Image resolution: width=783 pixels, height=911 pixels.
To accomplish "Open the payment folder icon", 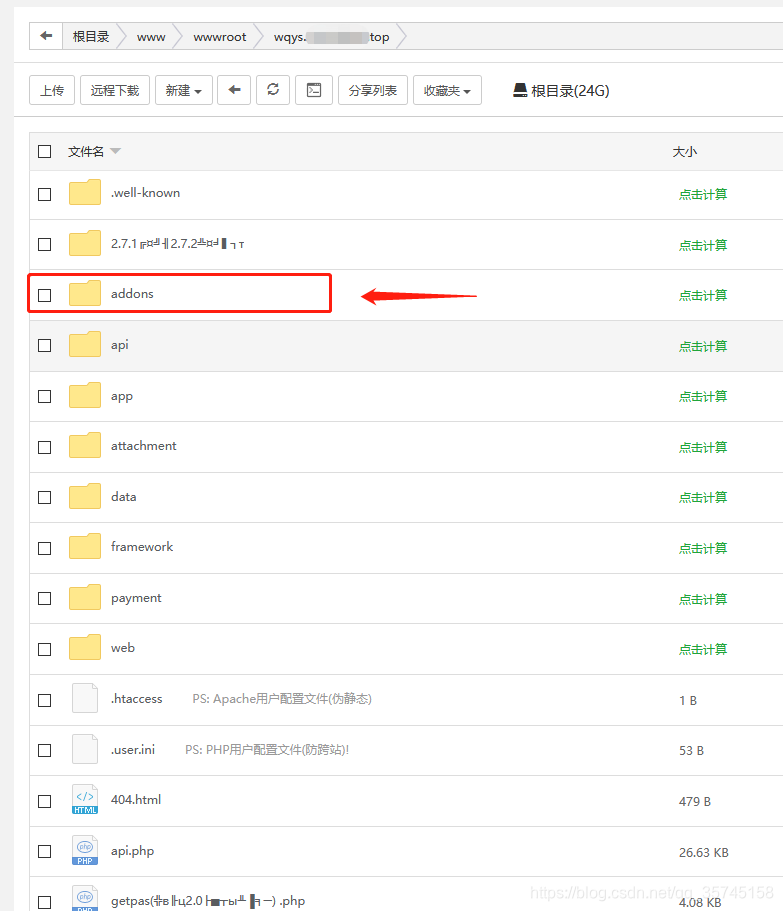I will click(x=85, y=598).
